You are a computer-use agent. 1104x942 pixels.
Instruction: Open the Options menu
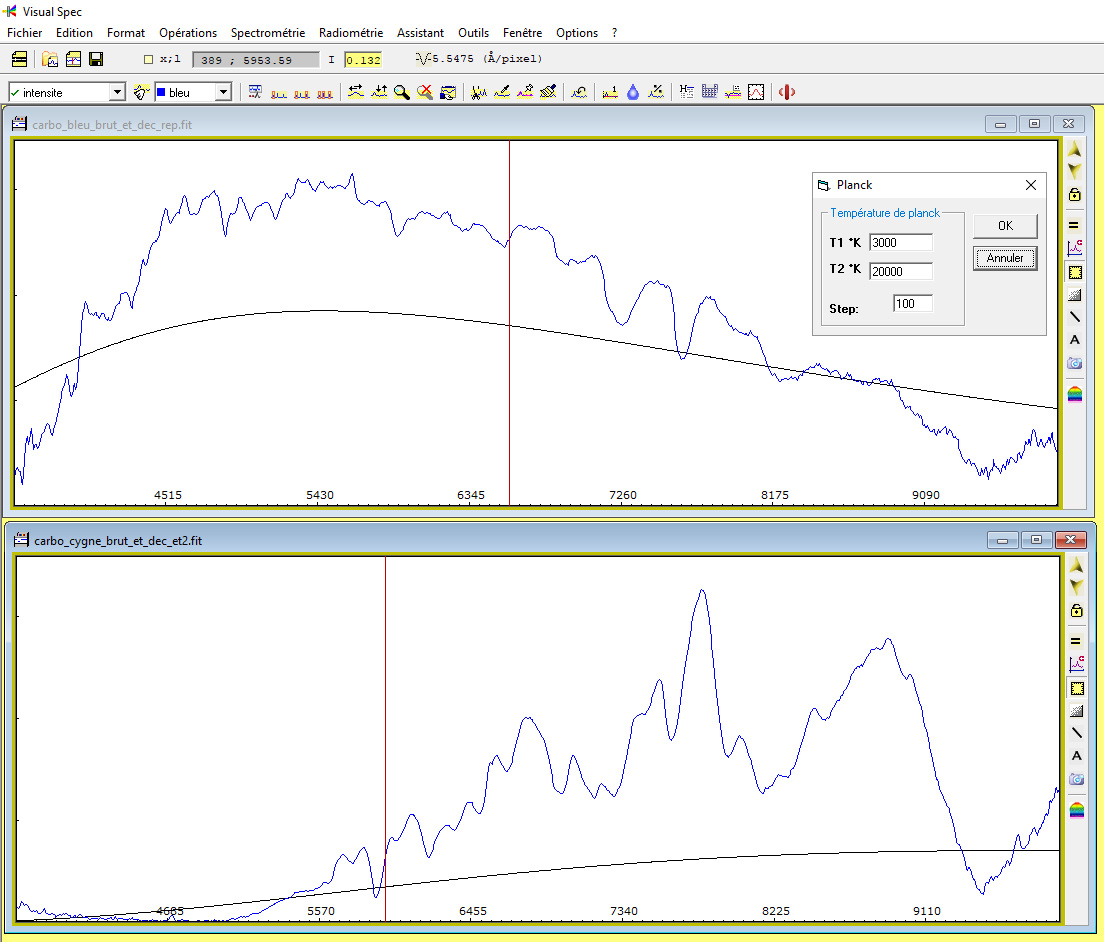[577, 33]
